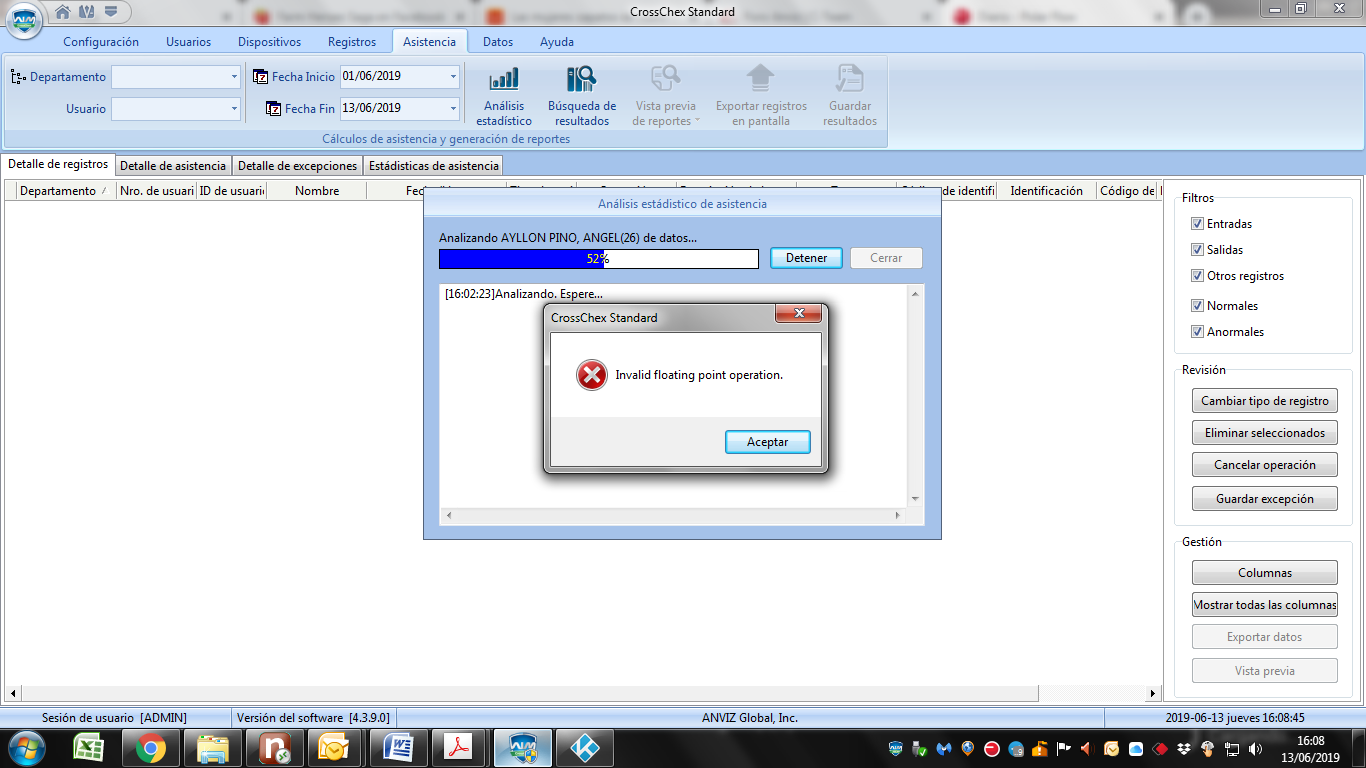Click the analysis log horizontal scrollbar
Viewport: 1366px width, 768px height.
tap(673, 515)
